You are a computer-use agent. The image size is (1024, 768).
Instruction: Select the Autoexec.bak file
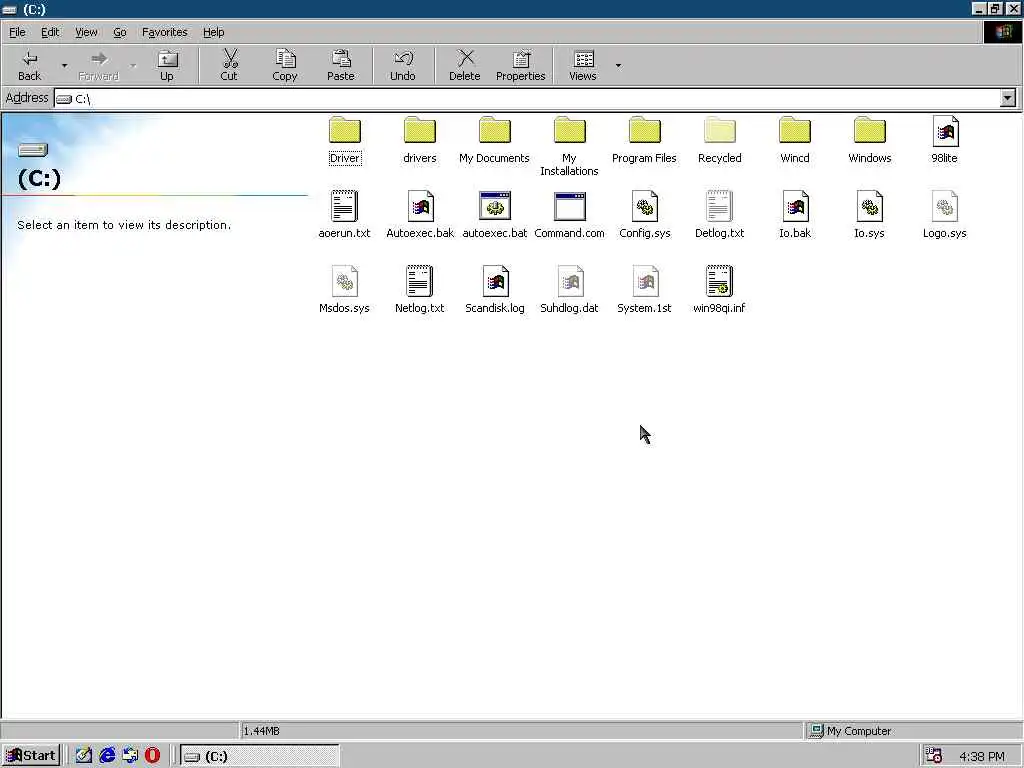tap(420, 215)
